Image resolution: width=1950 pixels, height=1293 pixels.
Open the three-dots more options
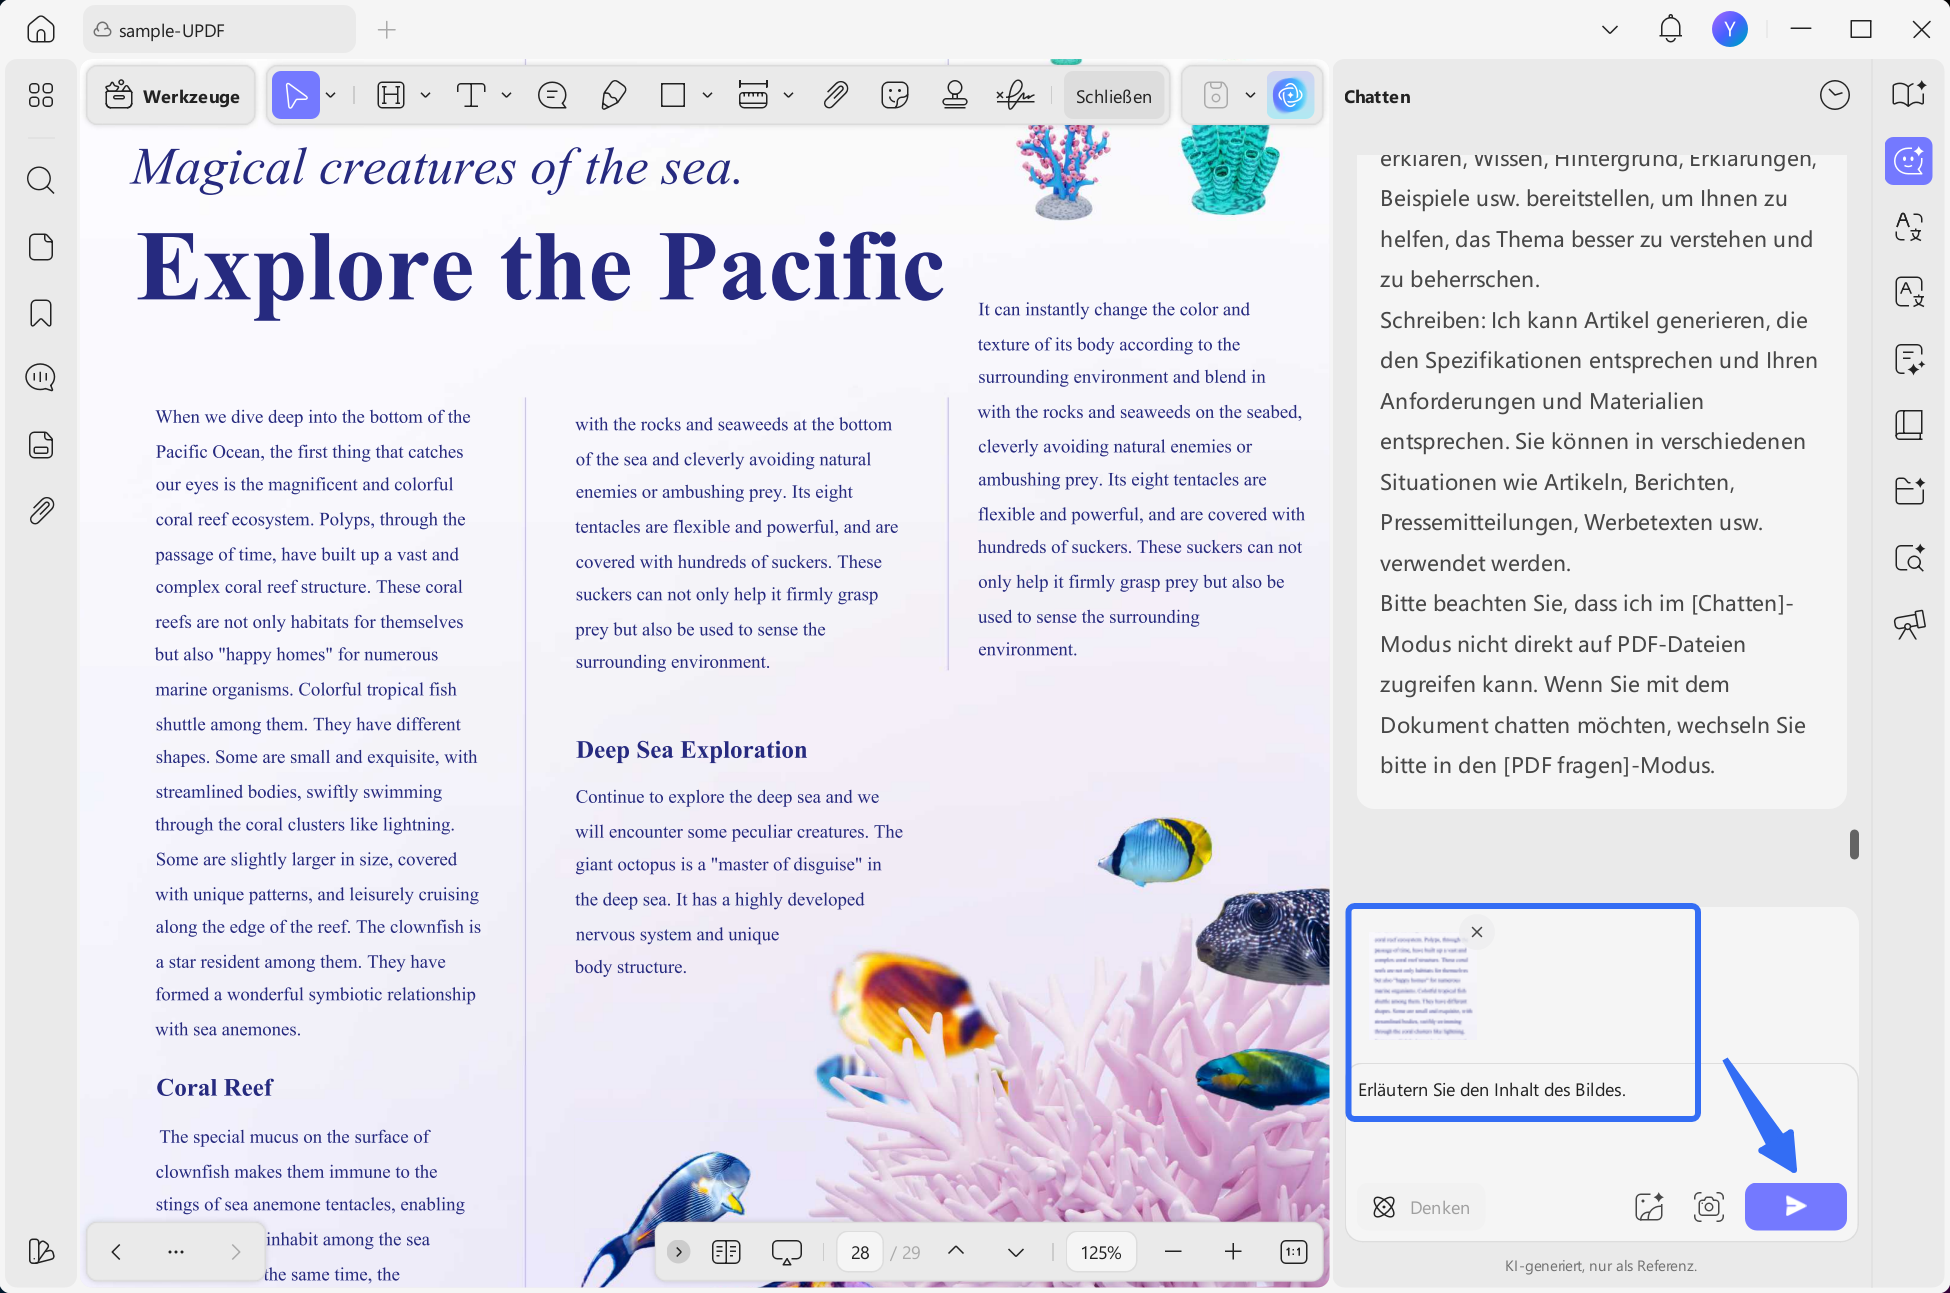tap(176, 1251)
